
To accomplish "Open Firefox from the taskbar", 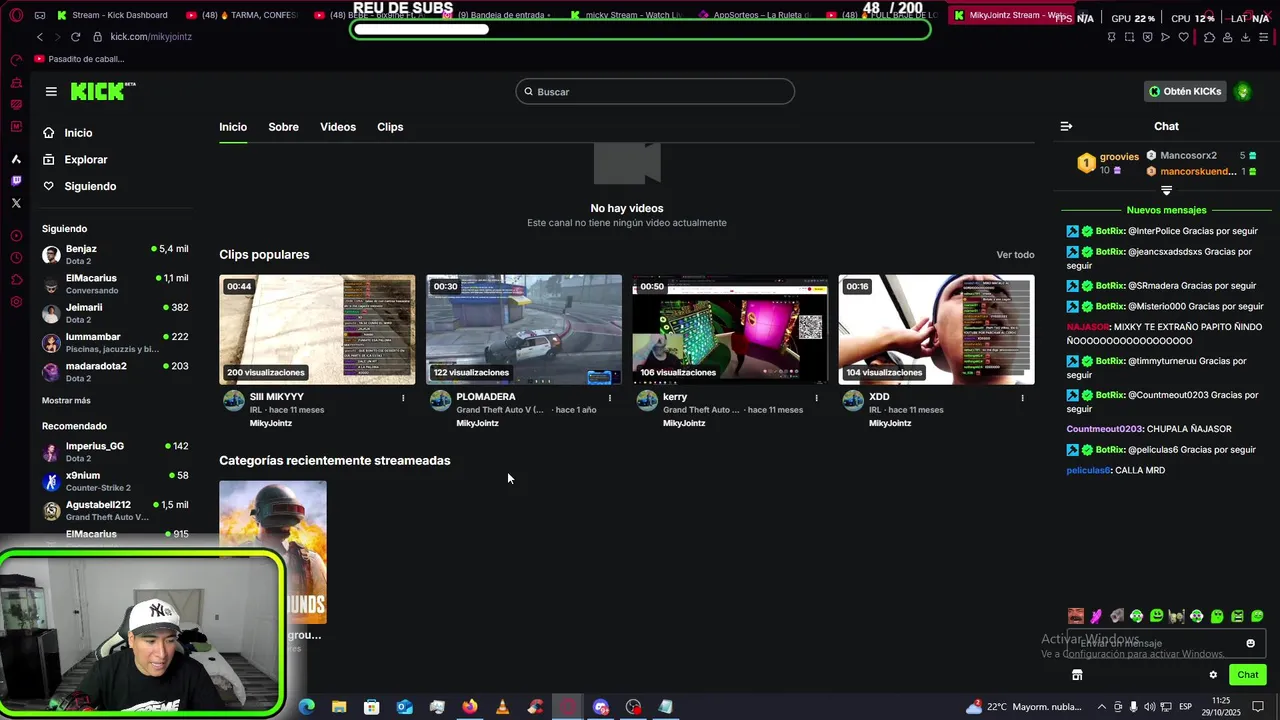I will (470, 707).
